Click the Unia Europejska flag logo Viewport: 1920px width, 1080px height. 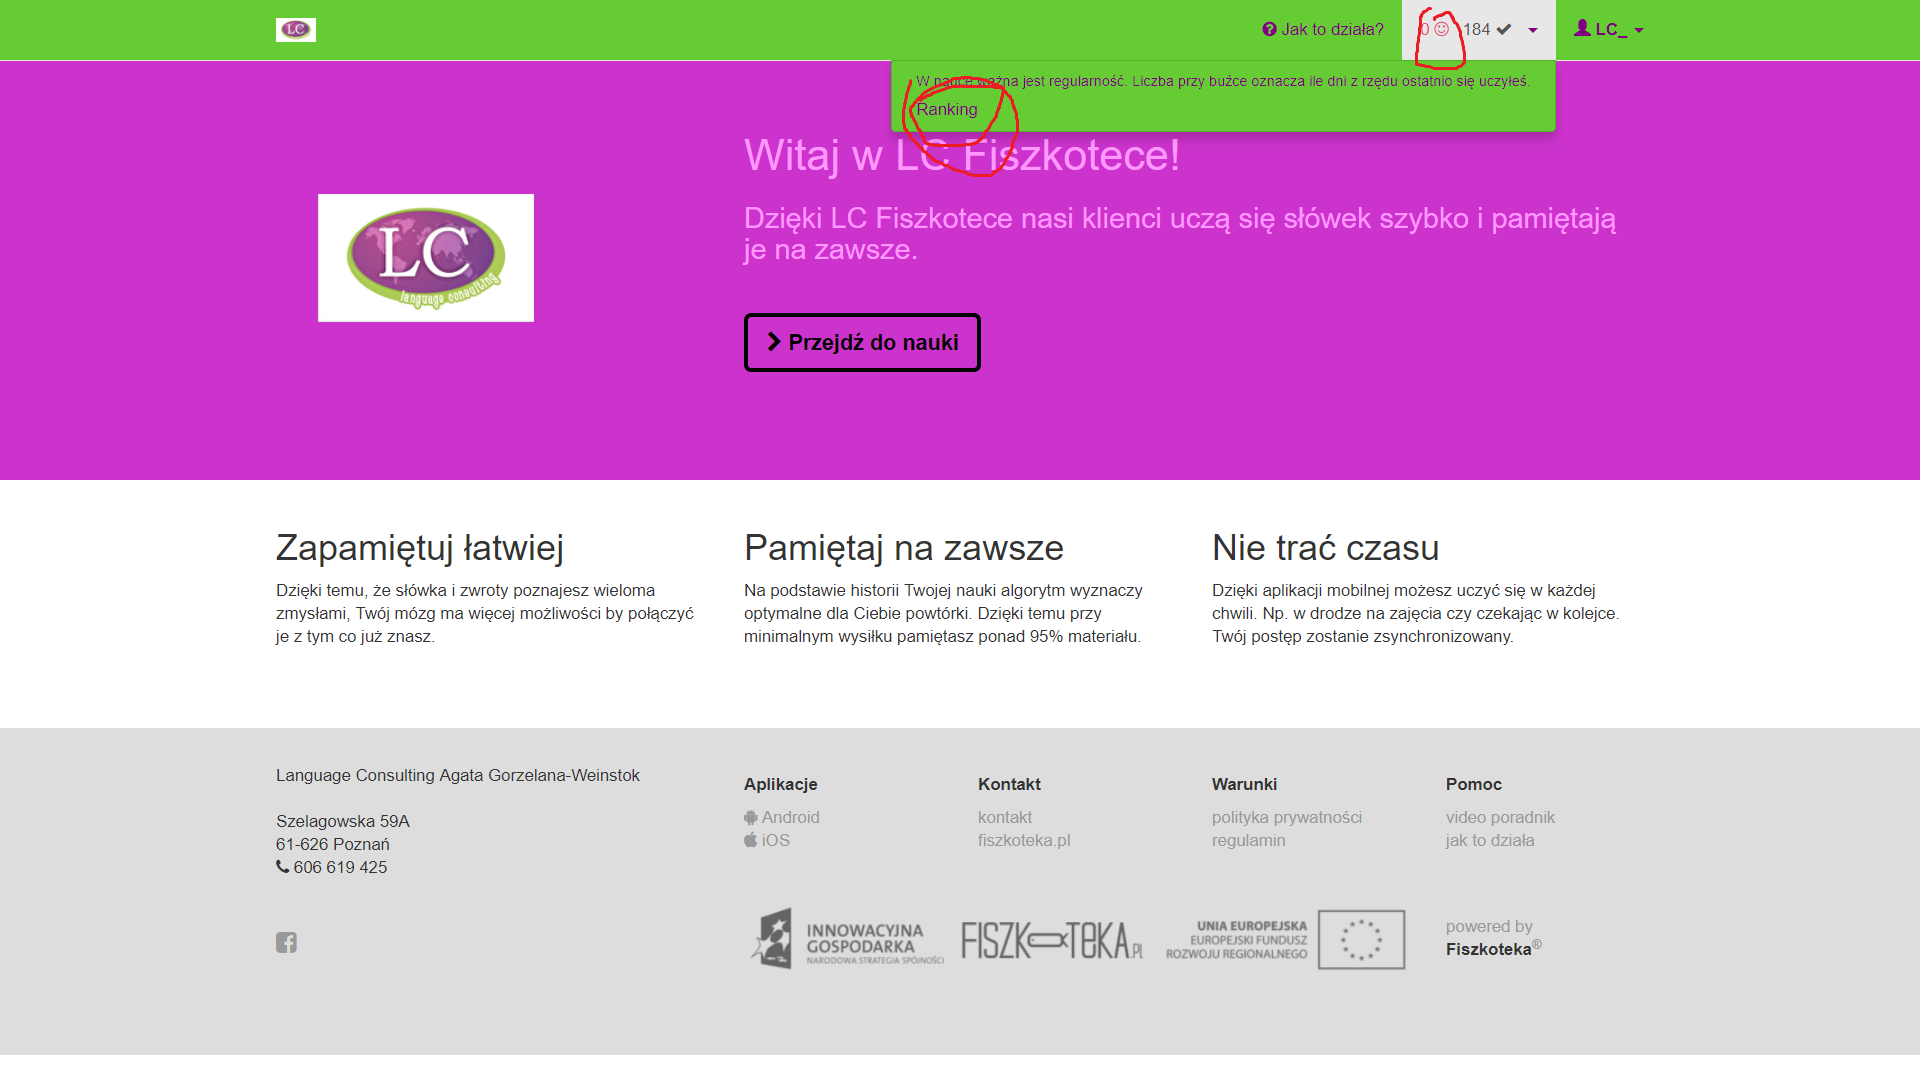1286,940
